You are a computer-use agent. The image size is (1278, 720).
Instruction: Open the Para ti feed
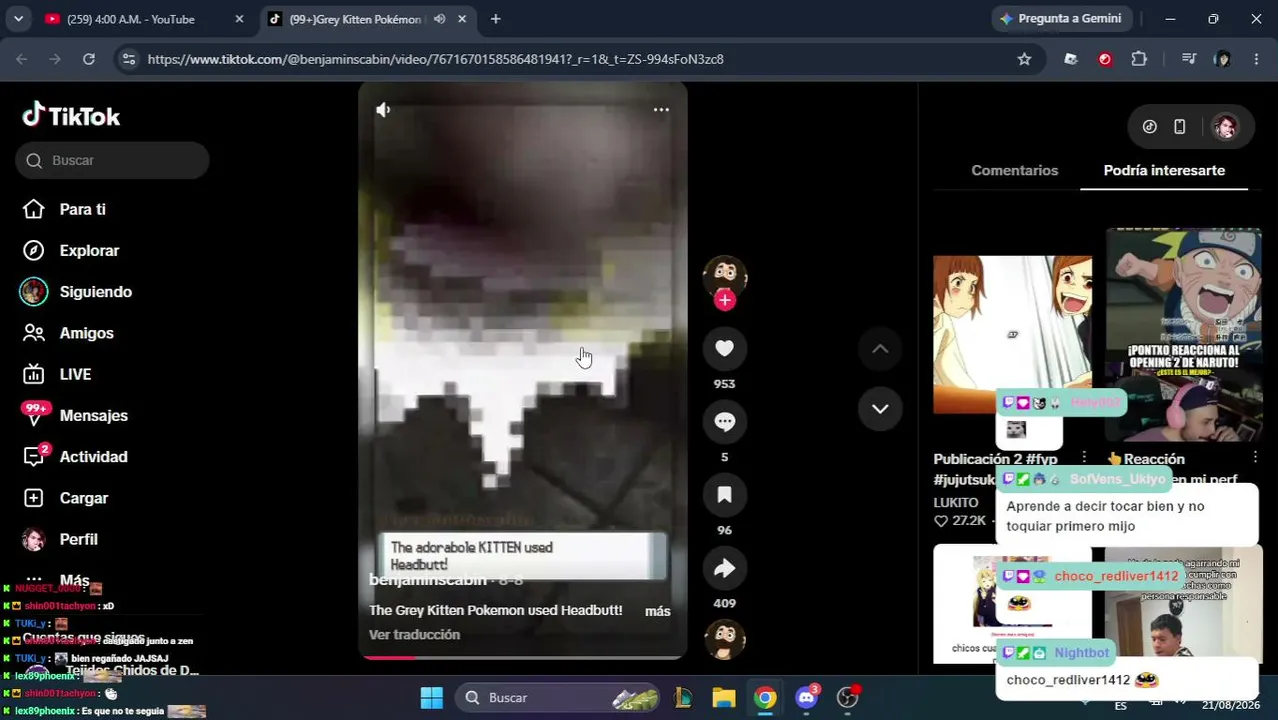point(65,209)
